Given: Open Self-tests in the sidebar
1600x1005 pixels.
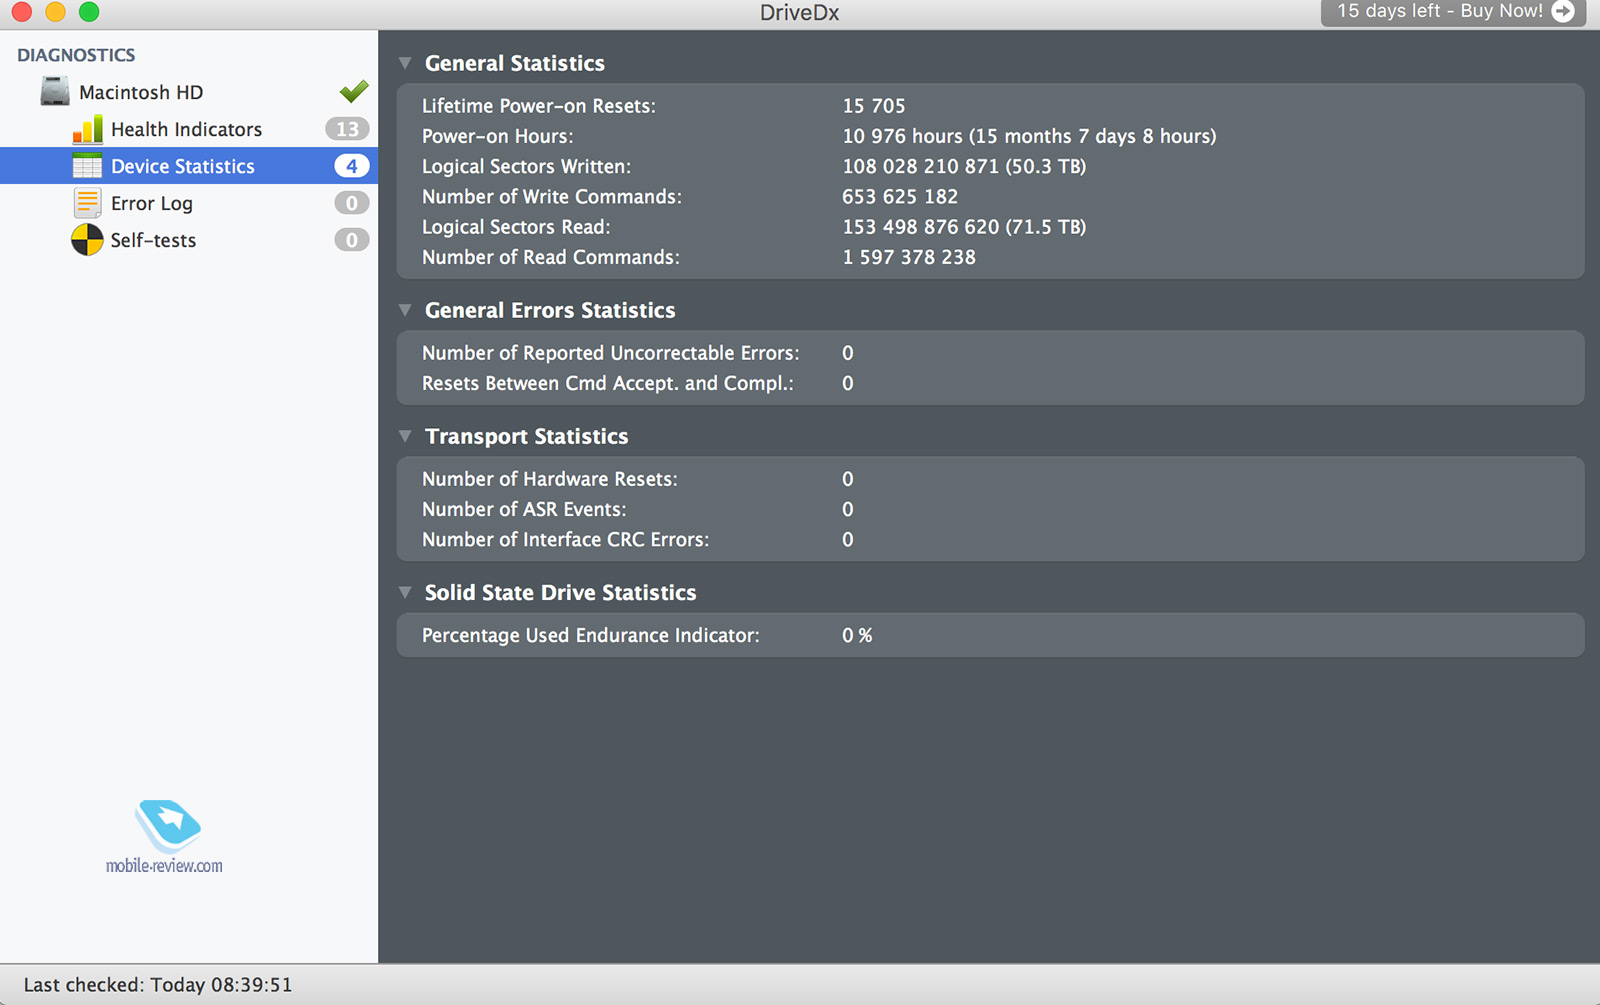Looking at the screenshot, I should pos(189,240).
